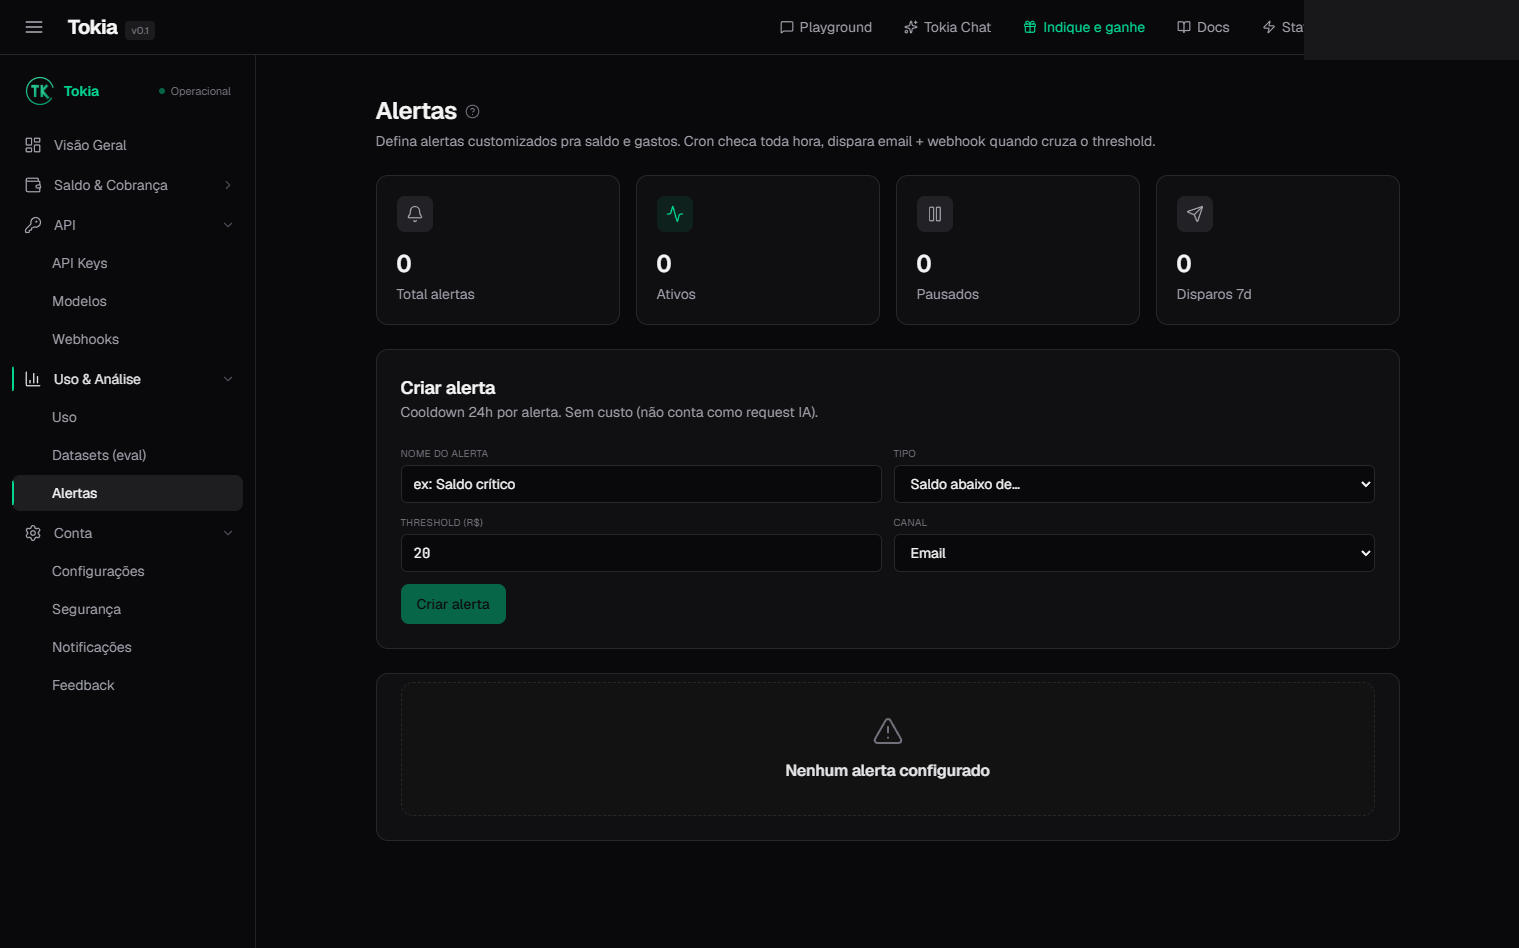
Task: Open Tokia Chat in the top bar
Action: click(947, 27)
